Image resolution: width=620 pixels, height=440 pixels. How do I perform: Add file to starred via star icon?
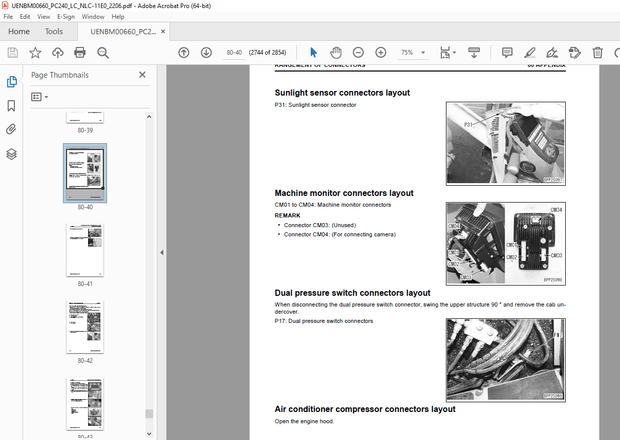pyautogui.click(x=35, y=53)
